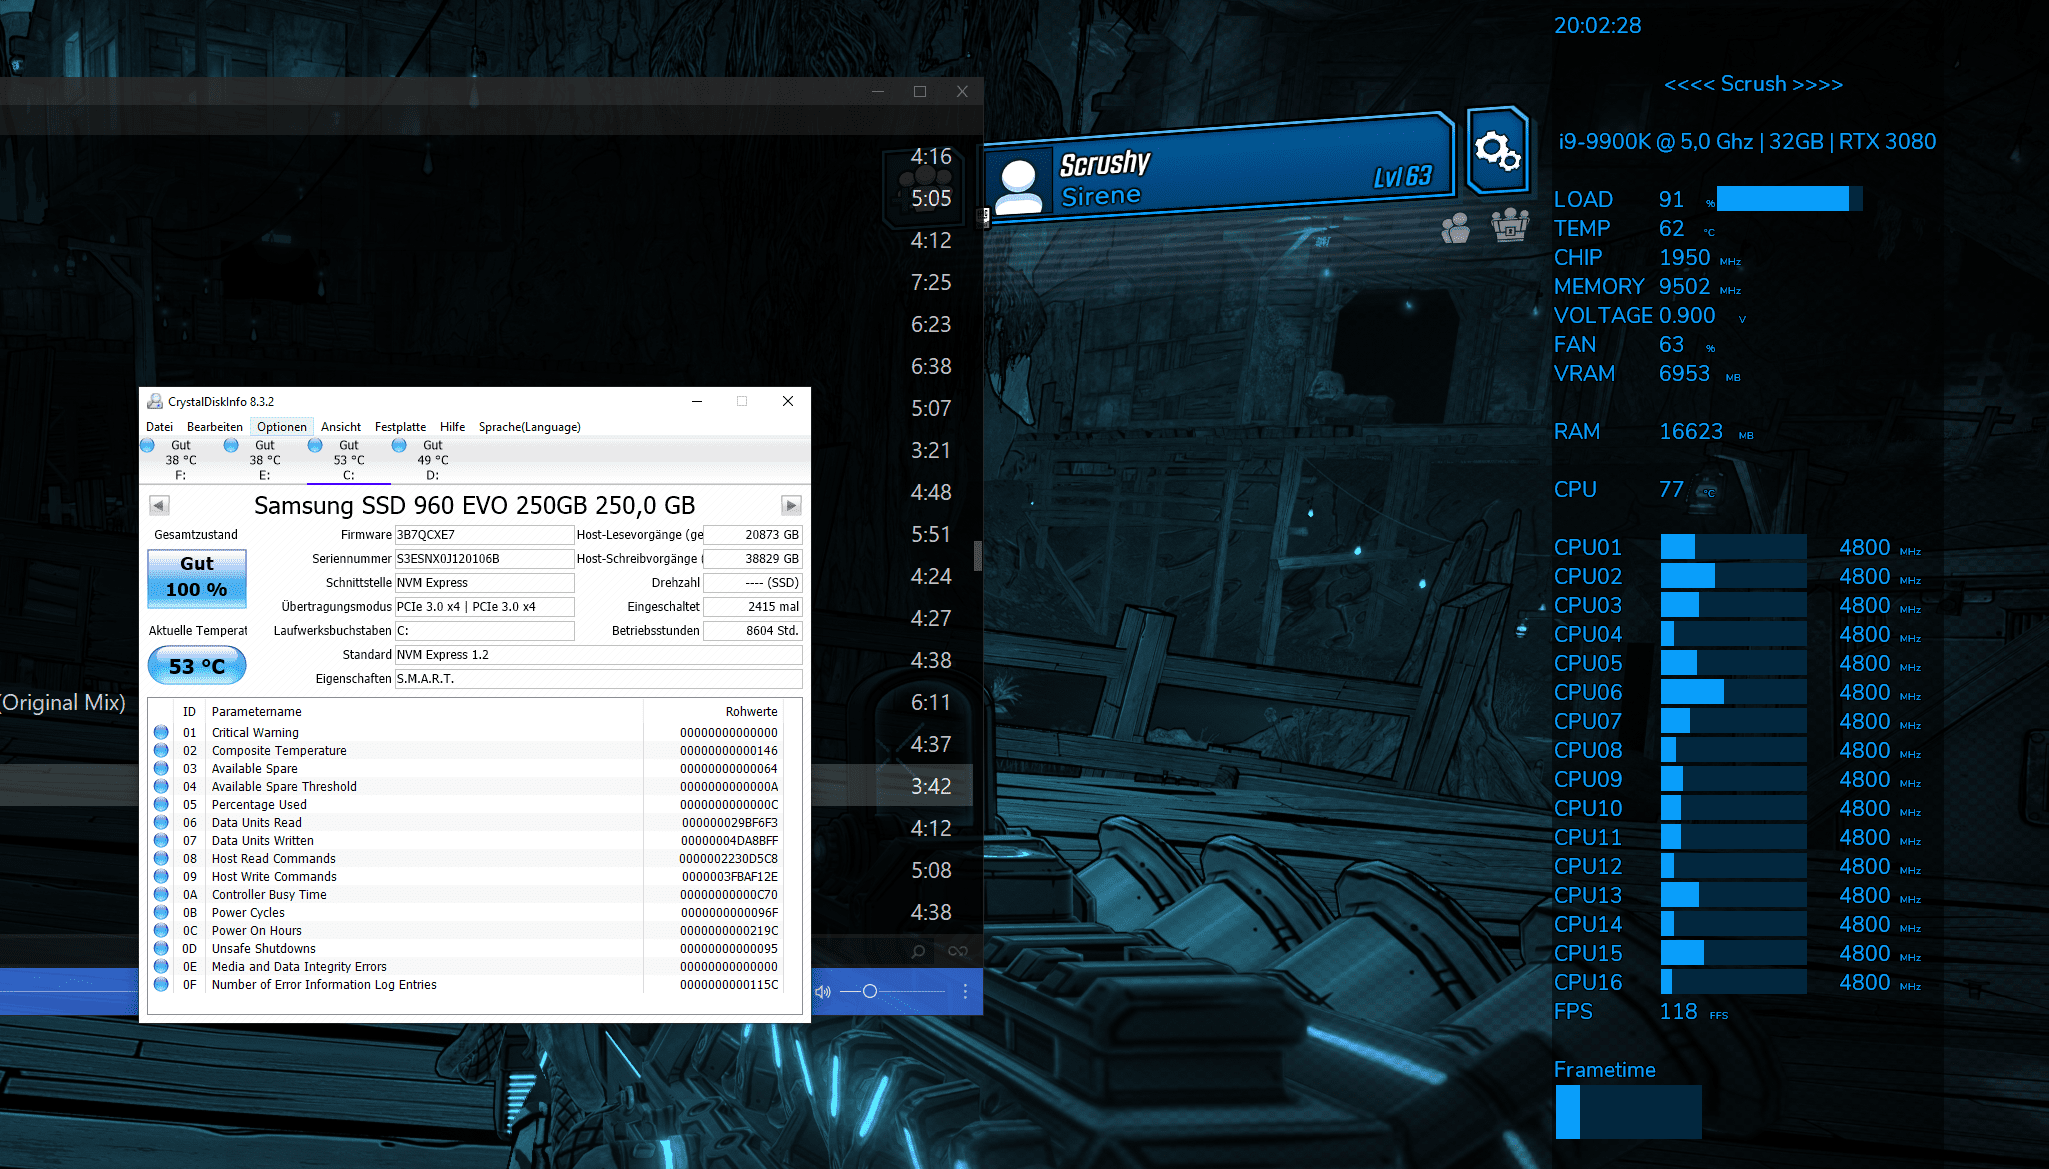Minimize the CrystalDiskInfo window
This screenshot has height=1169, width=2049.
point(697,401)
